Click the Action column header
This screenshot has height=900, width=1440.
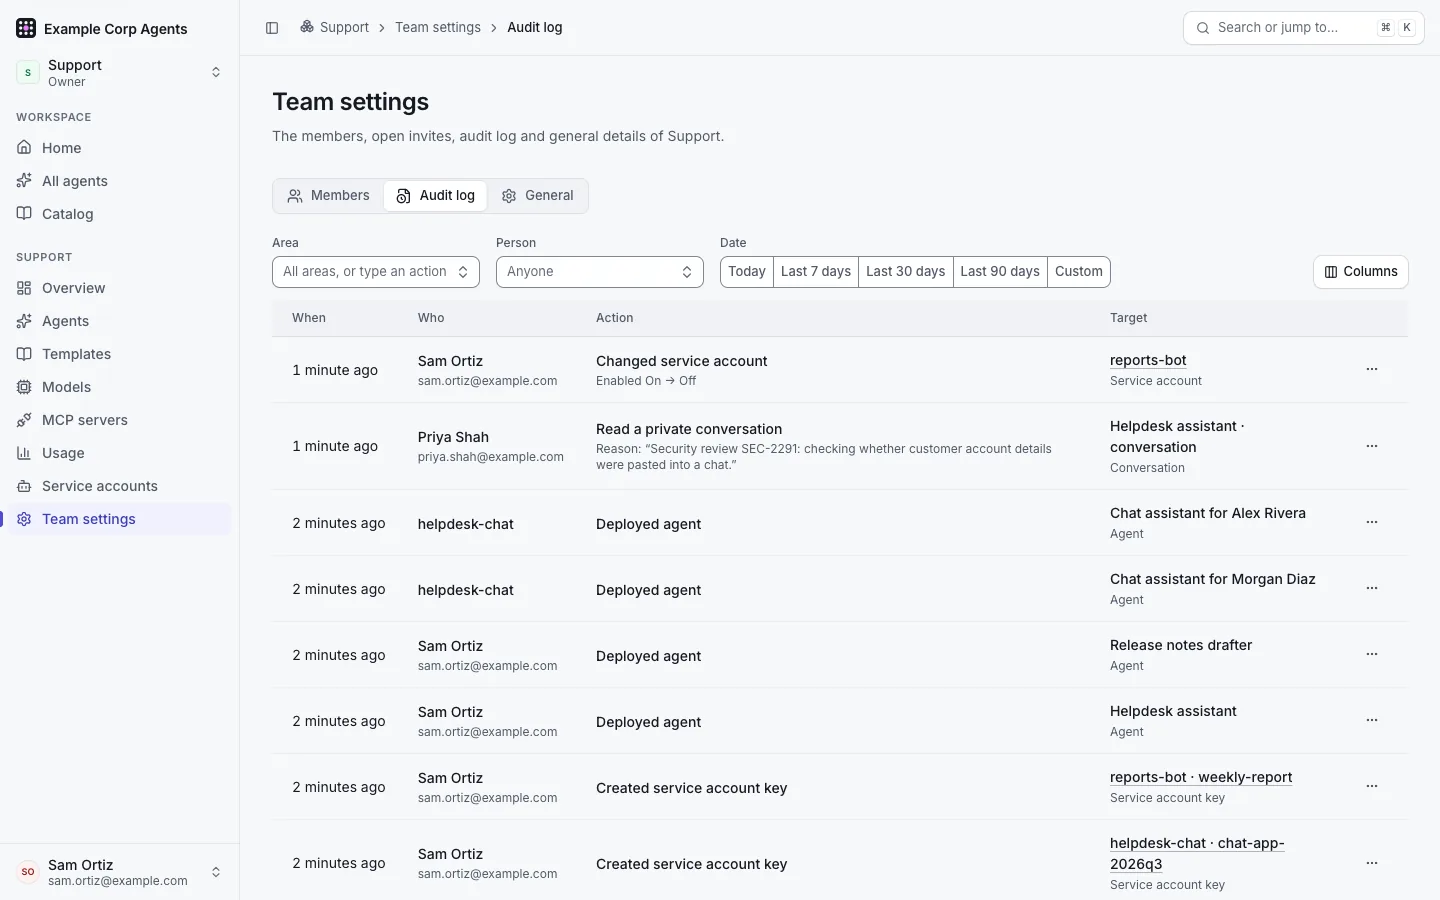tap(615, 318)
